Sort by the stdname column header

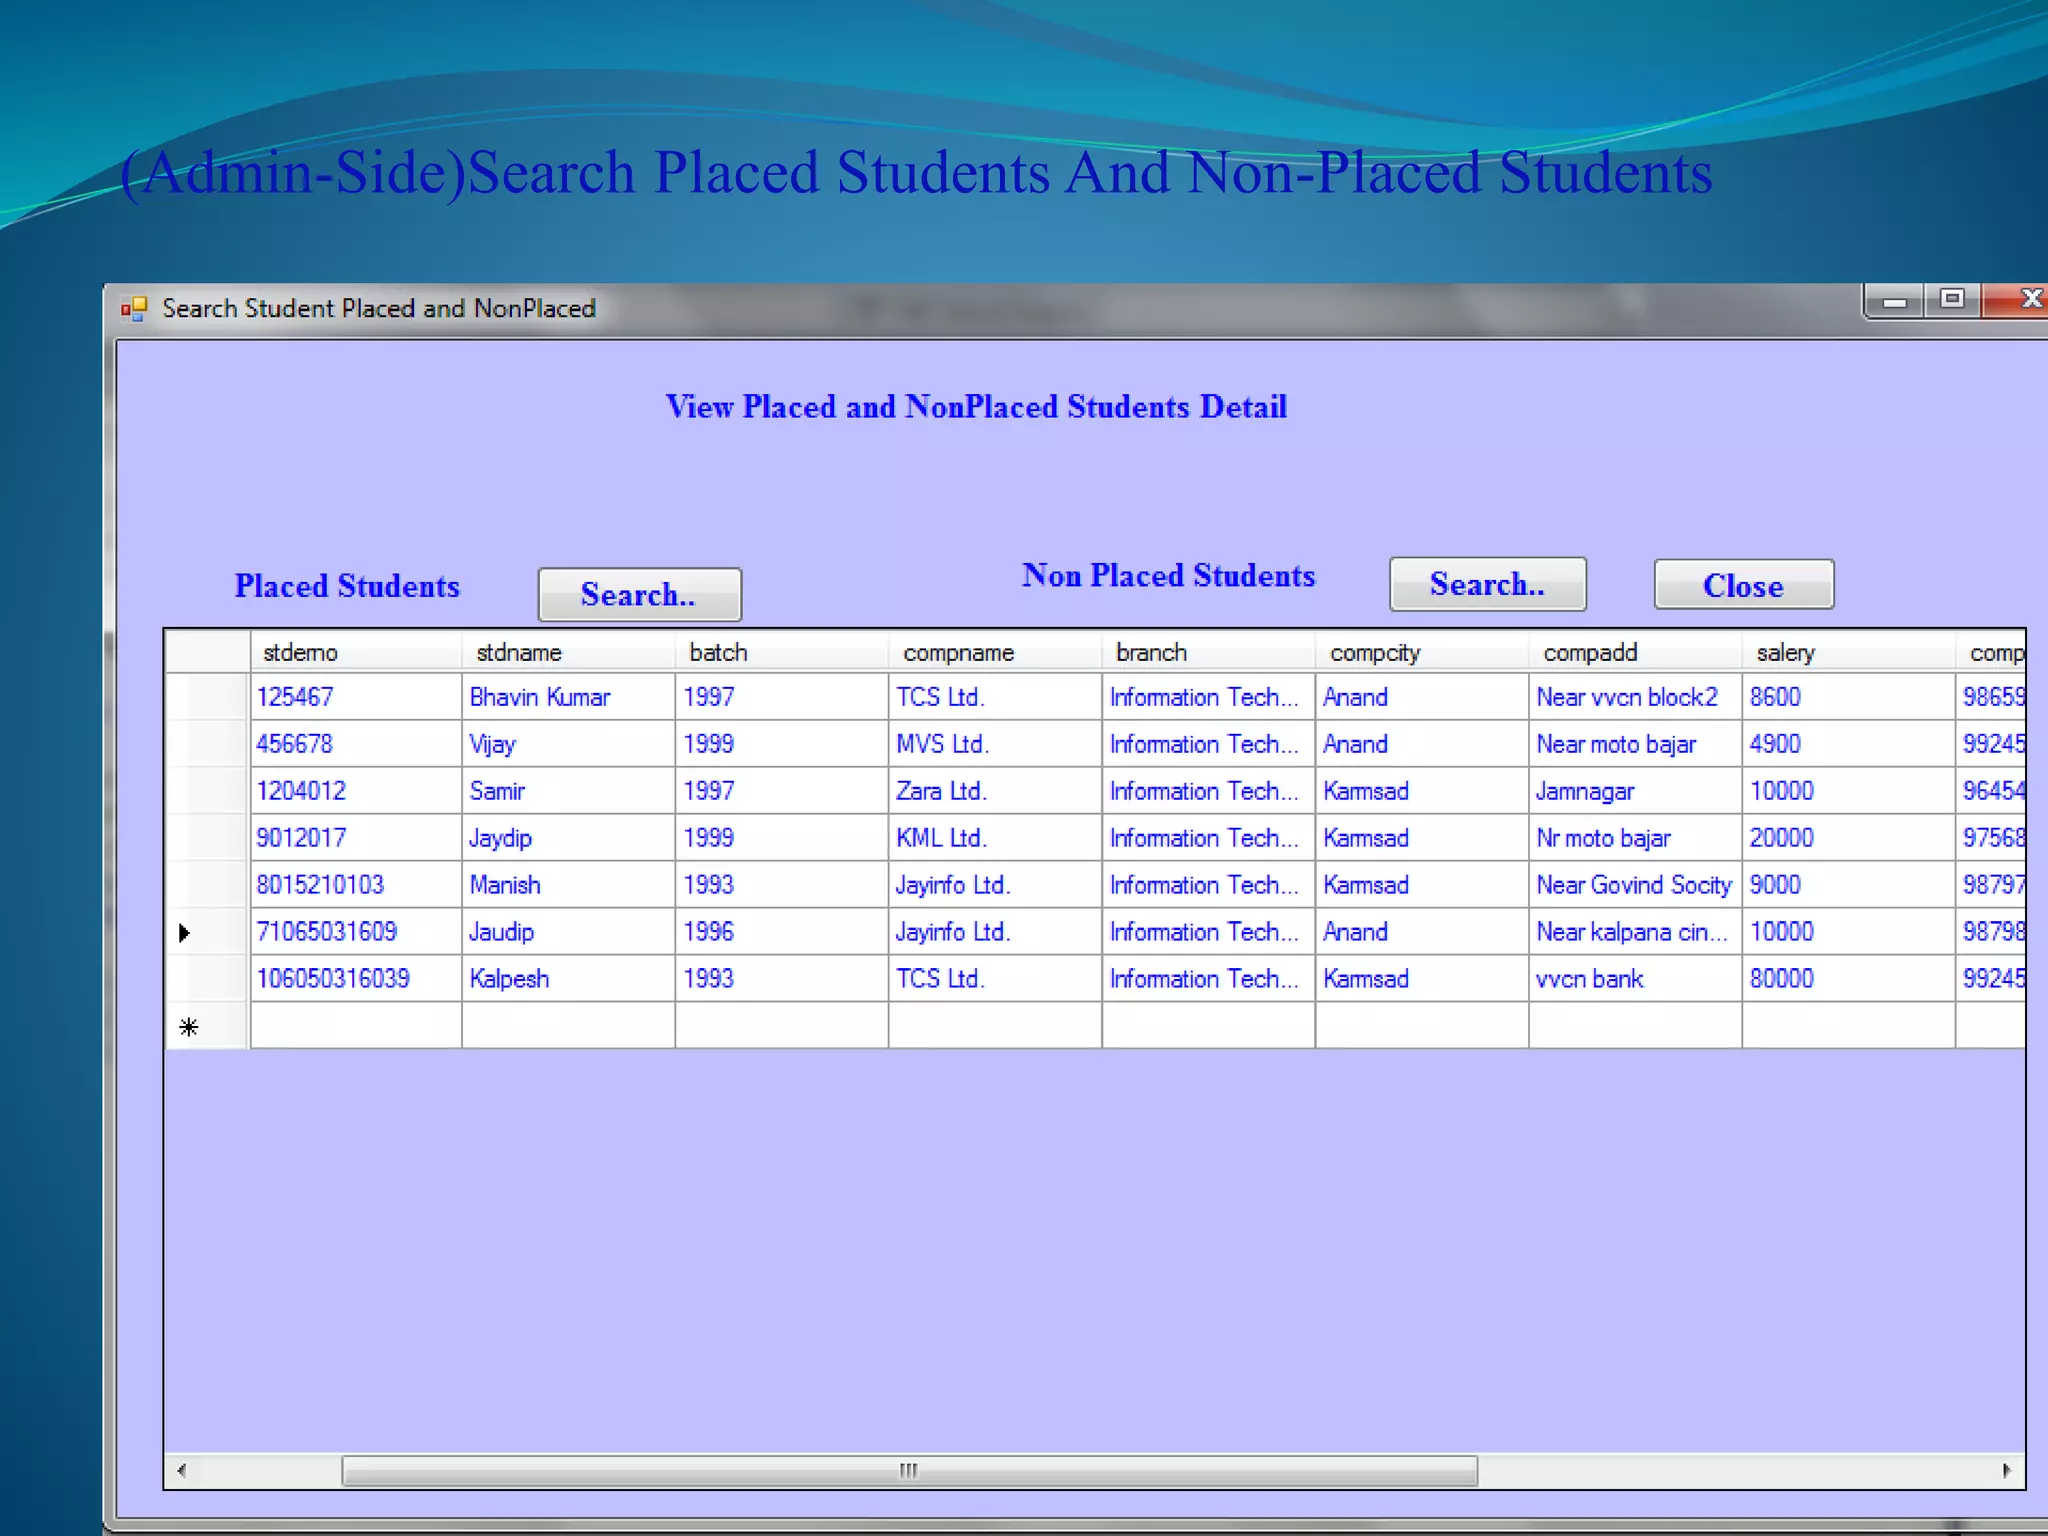click(569, 652)
